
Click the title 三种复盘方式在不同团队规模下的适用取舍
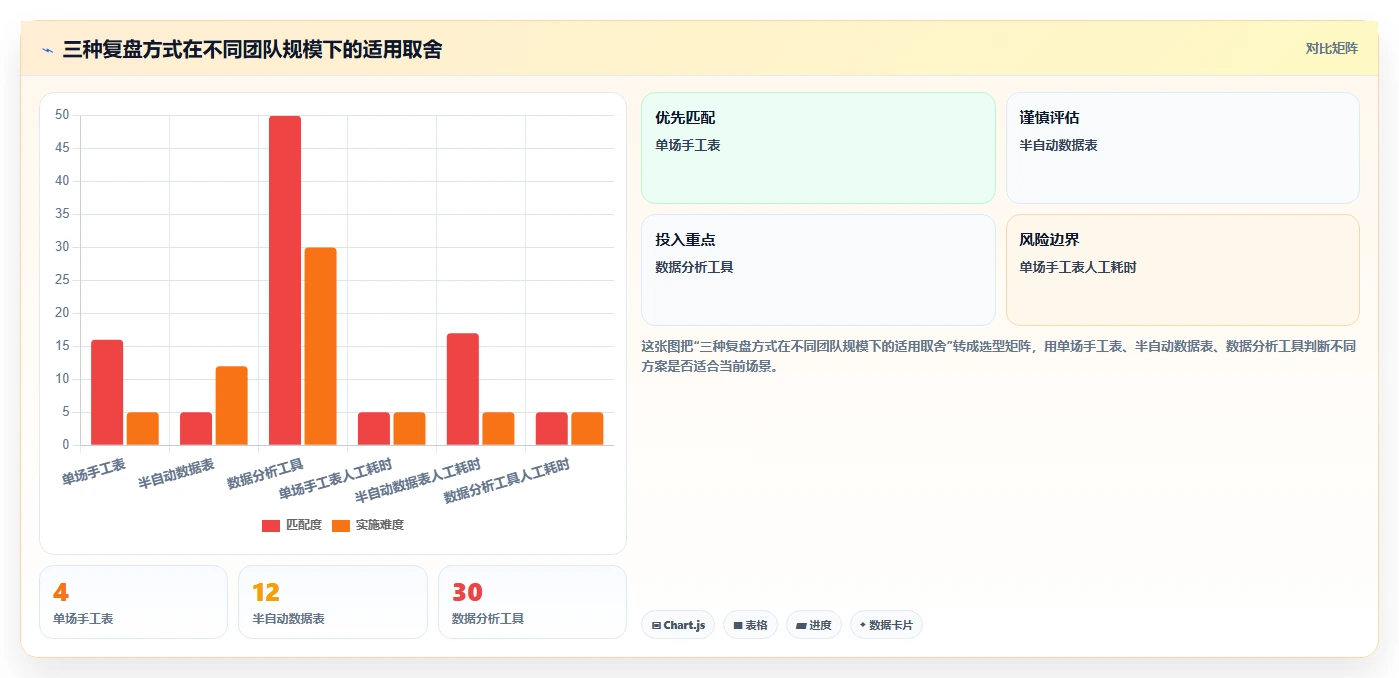(x=252, y=49)
